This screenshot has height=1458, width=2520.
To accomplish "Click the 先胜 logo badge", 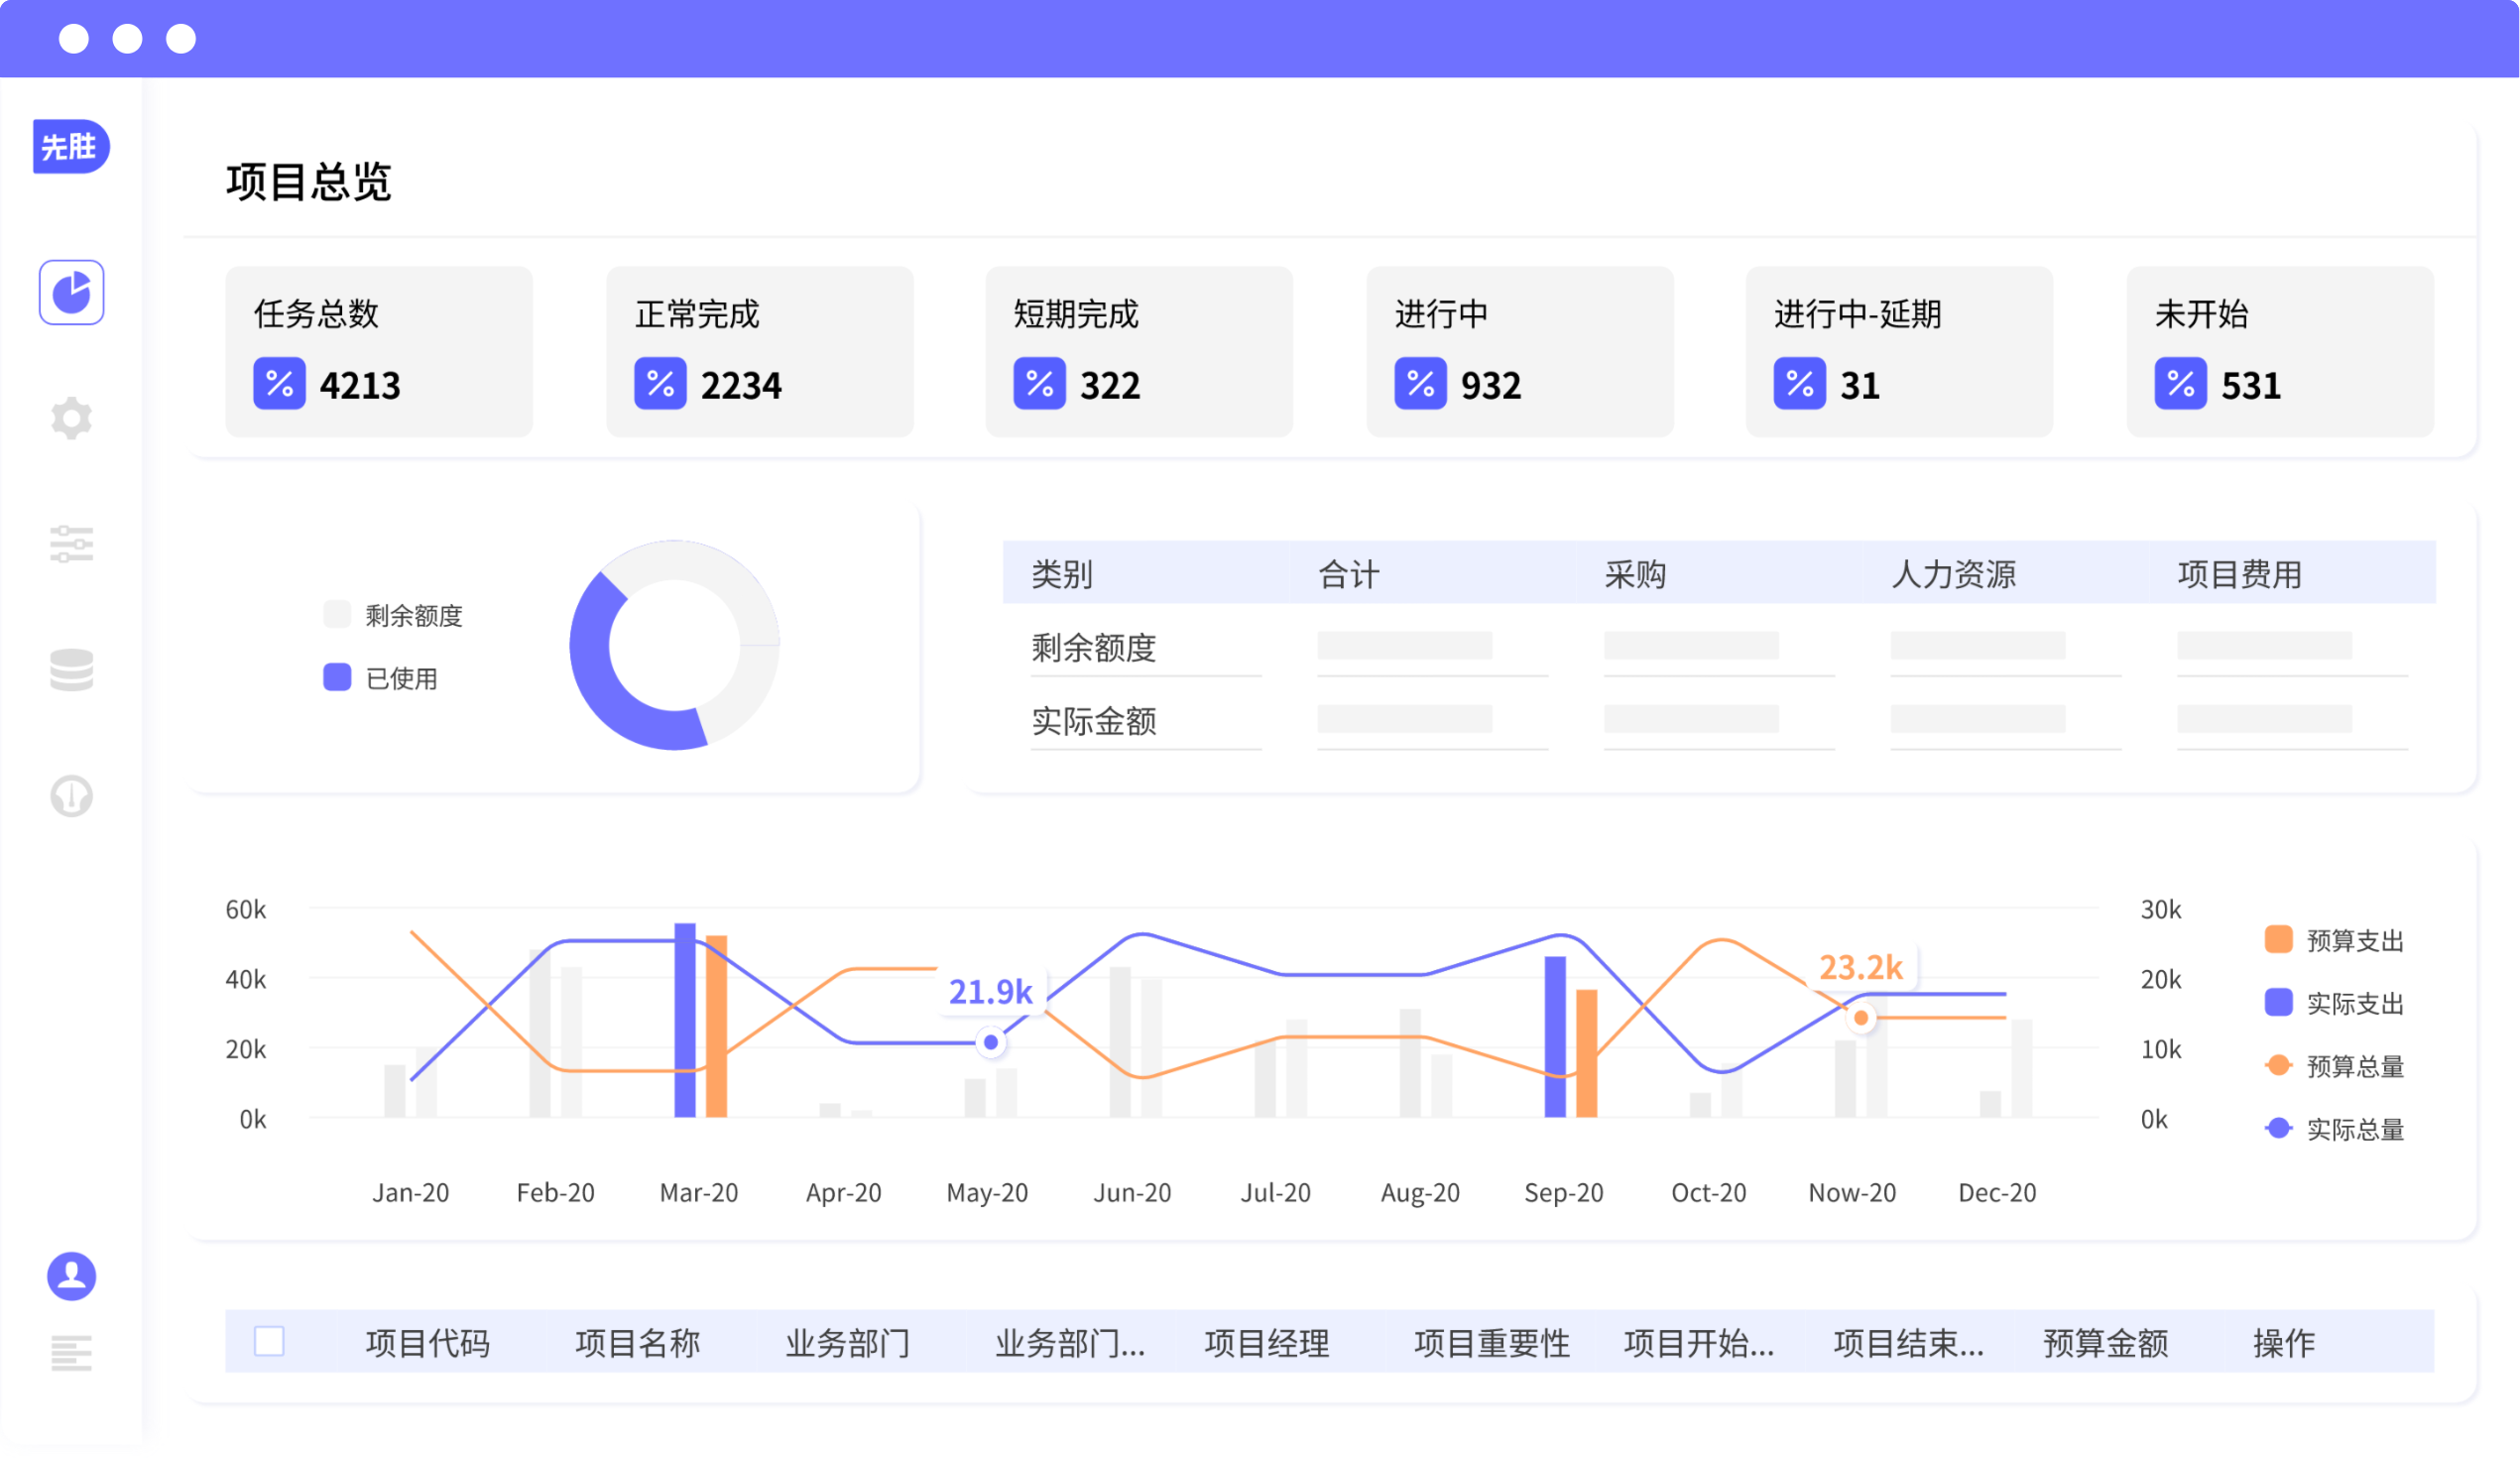I will [70, 147].
